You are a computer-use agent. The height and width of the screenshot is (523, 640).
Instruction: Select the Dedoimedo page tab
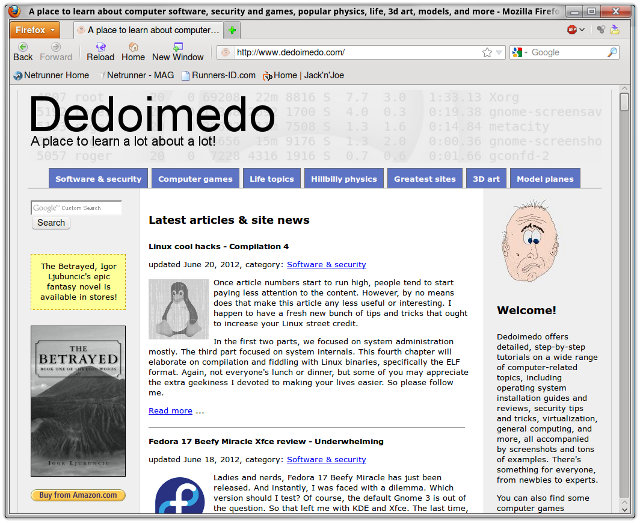coord(149,30)
